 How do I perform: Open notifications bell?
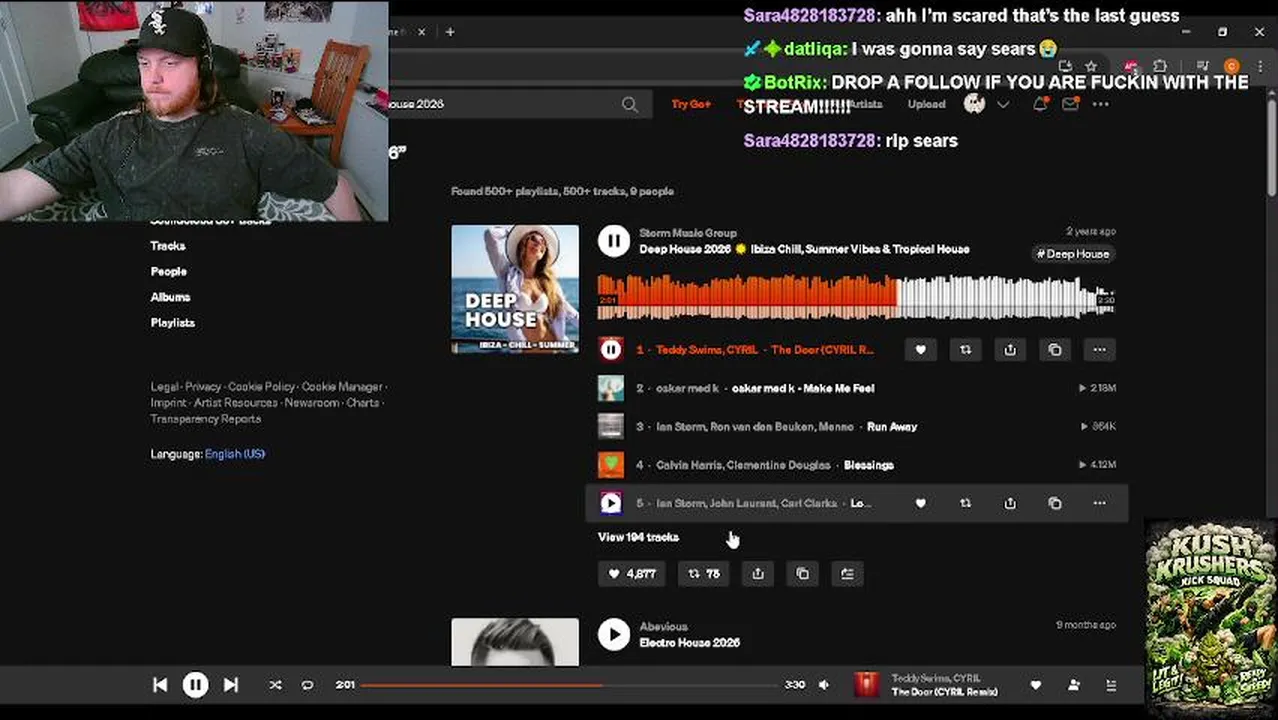(1040, 104)
